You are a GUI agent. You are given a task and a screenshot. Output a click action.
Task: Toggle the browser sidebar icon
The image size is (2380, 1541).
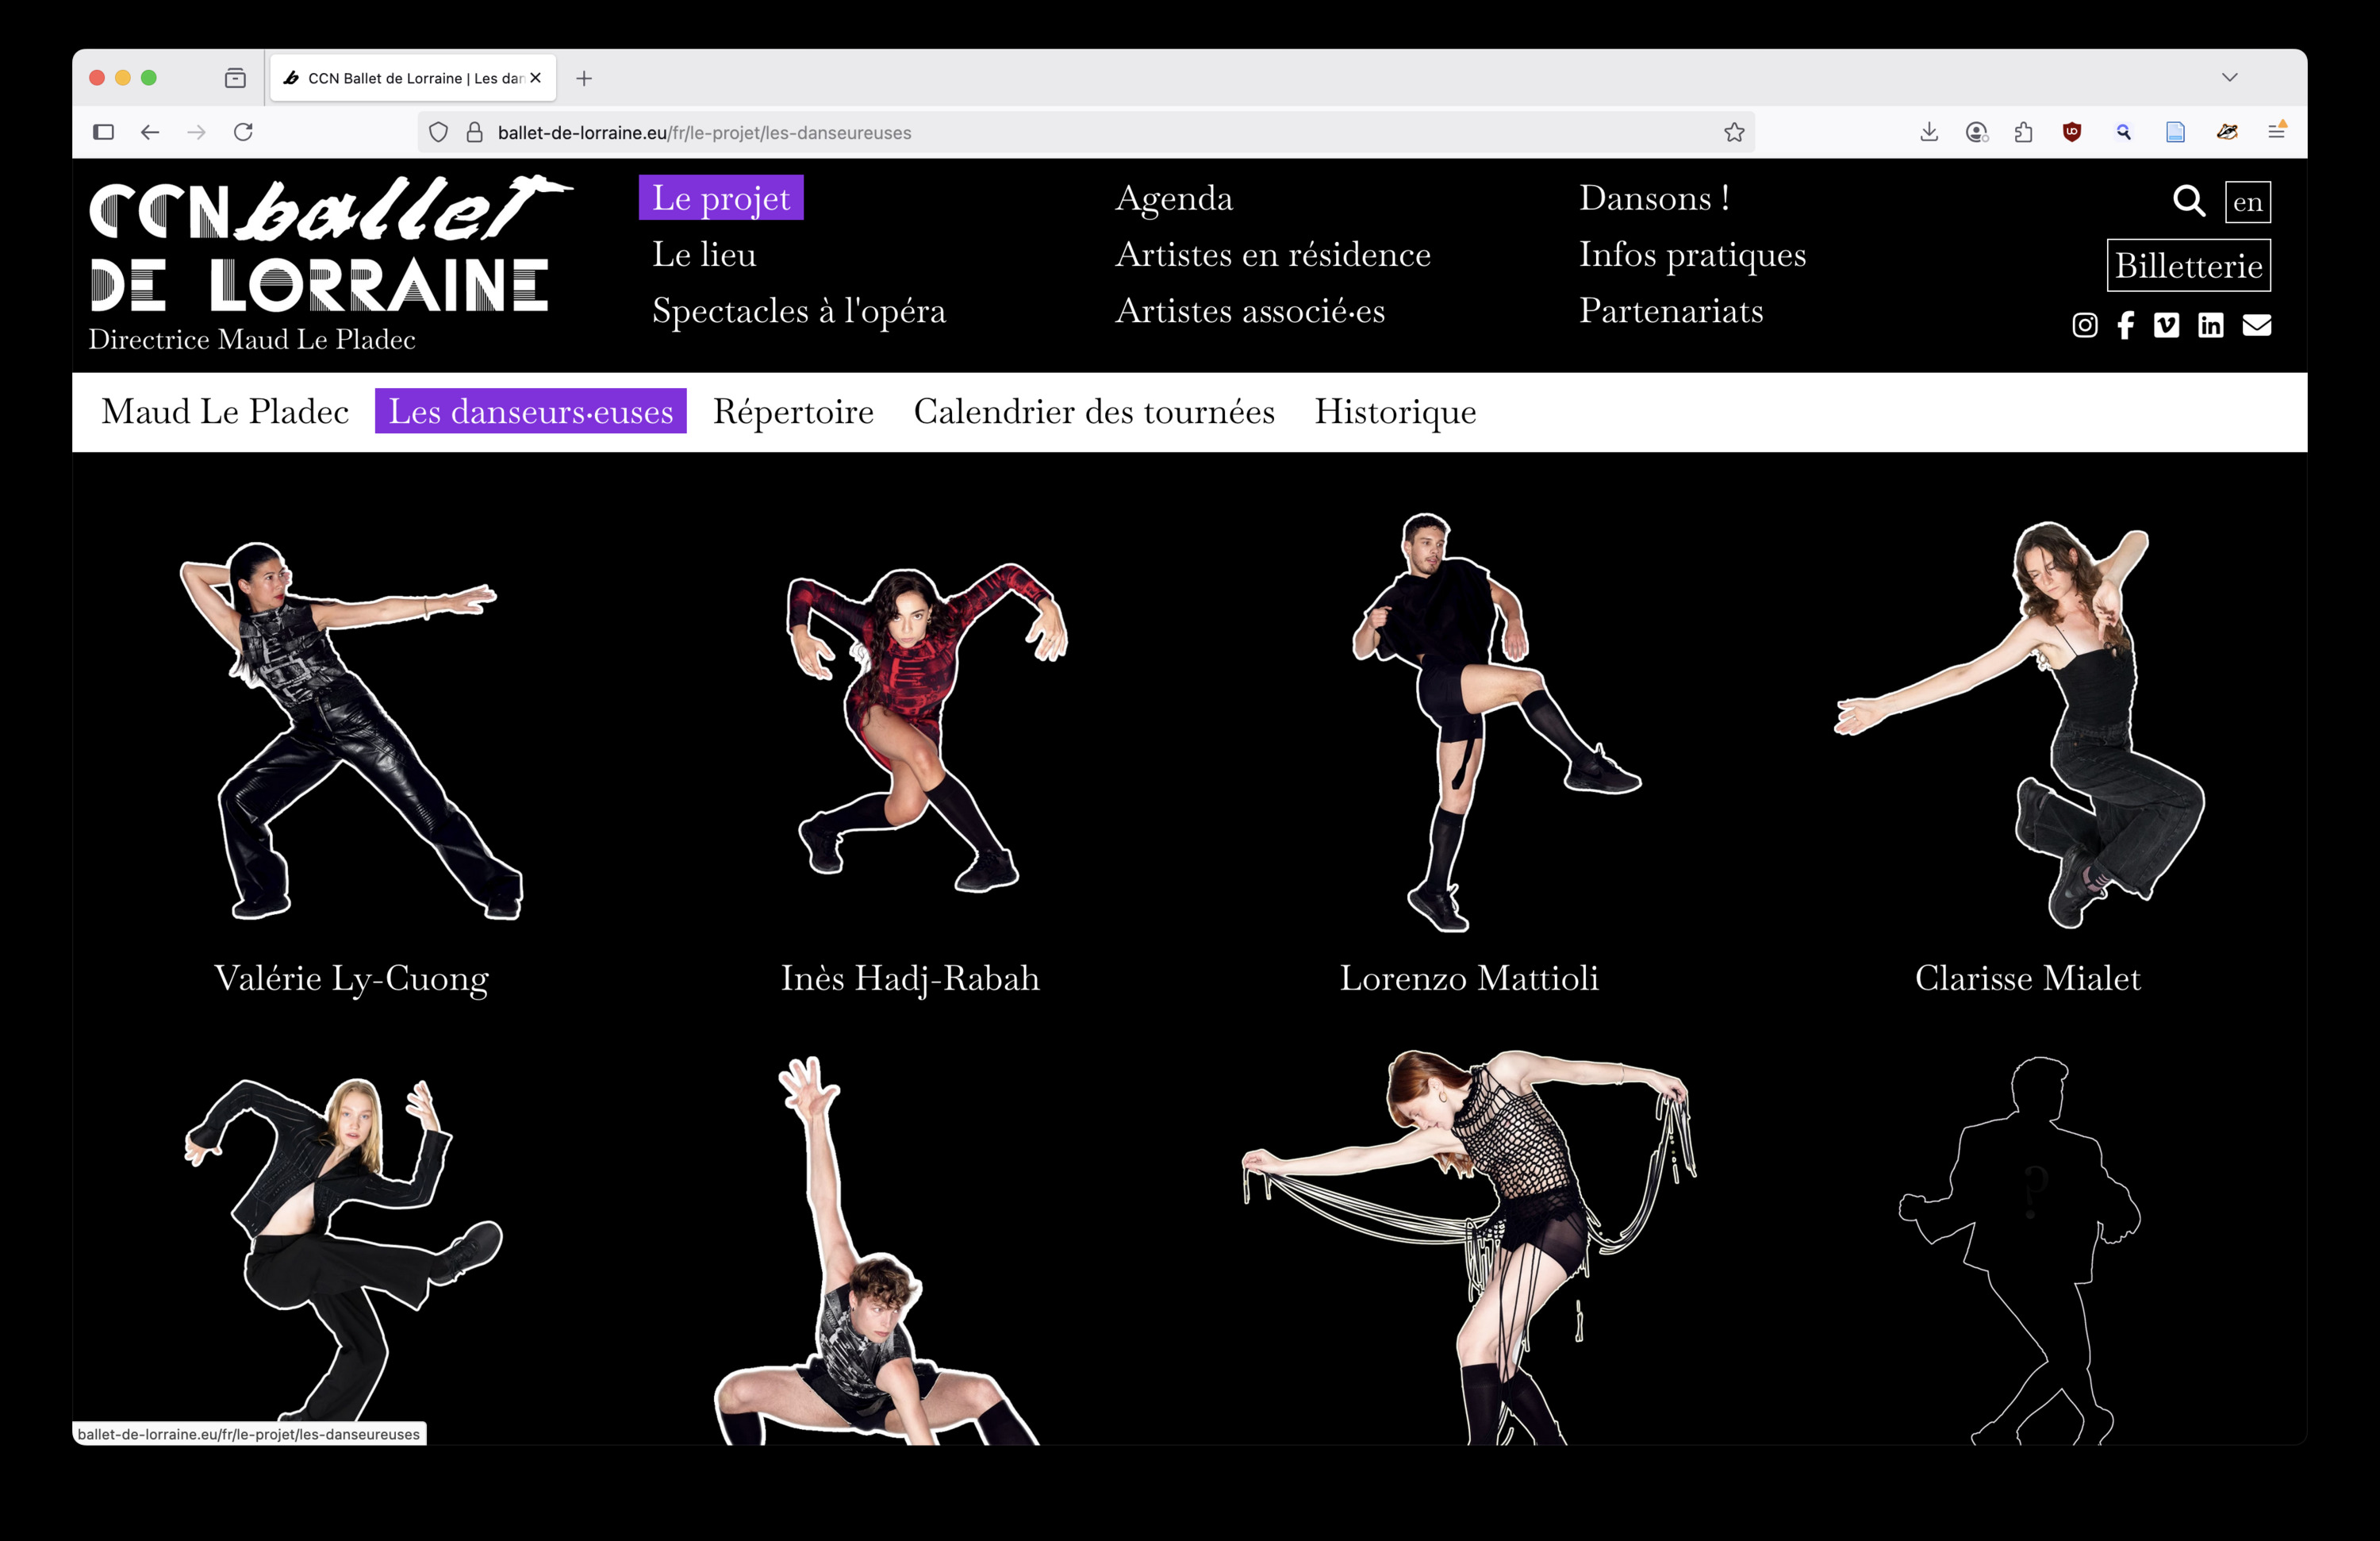click(x=103, y=132)
